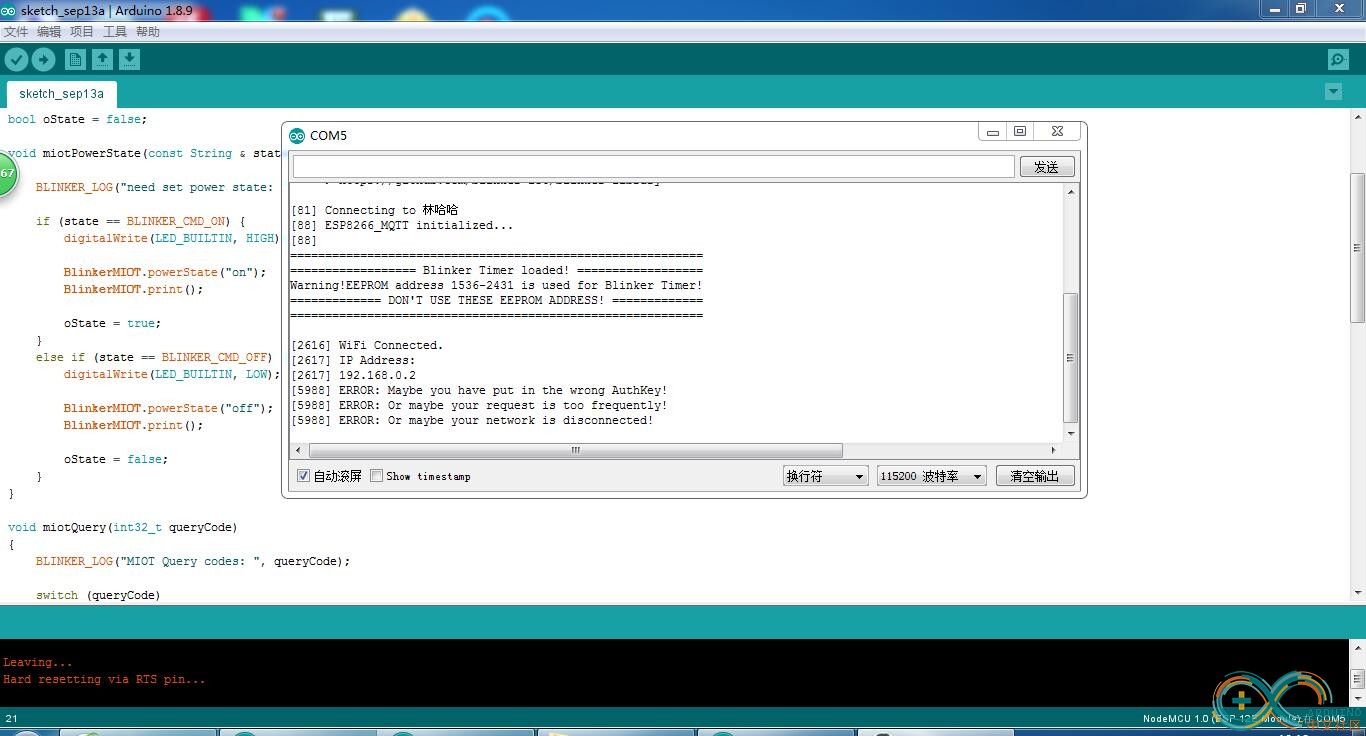The height and width of the screenshot is (736, 1366).
Task: Click the 'bool oState = false;' code line
Action: click(x=77, y=119)
